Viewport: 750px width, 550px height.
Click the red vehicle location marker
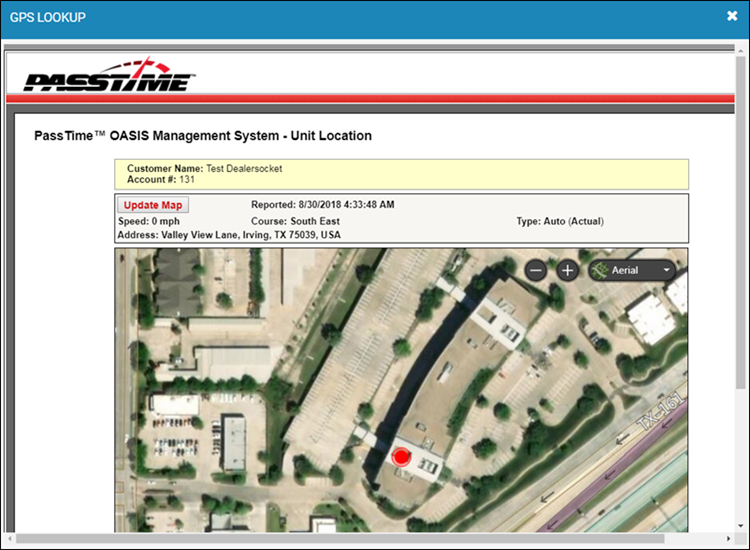click(401, 457)
